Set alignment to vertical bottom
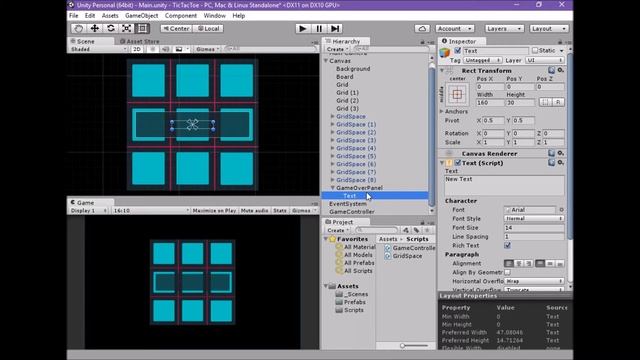Screen dimensions: 640x360 tap(560, 264)
